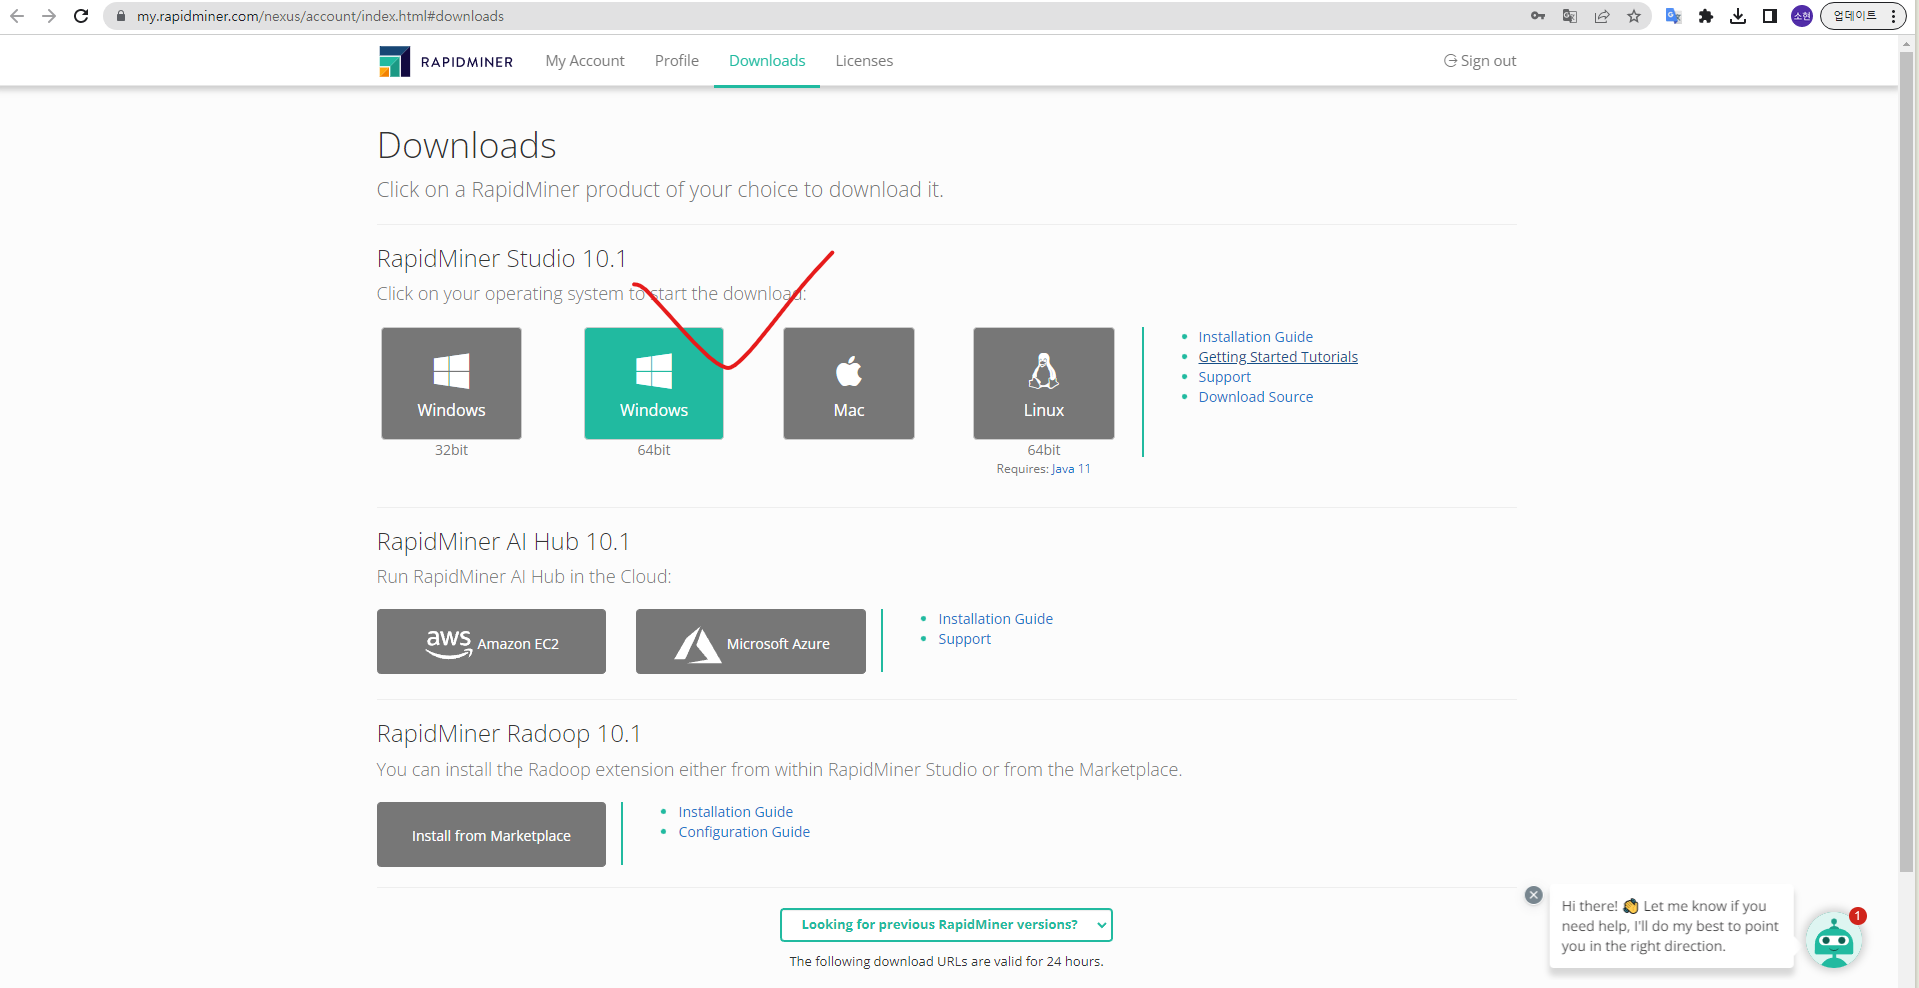Open the Studio Support link
Viewport: 1919px width, 988px height.
1225,377
